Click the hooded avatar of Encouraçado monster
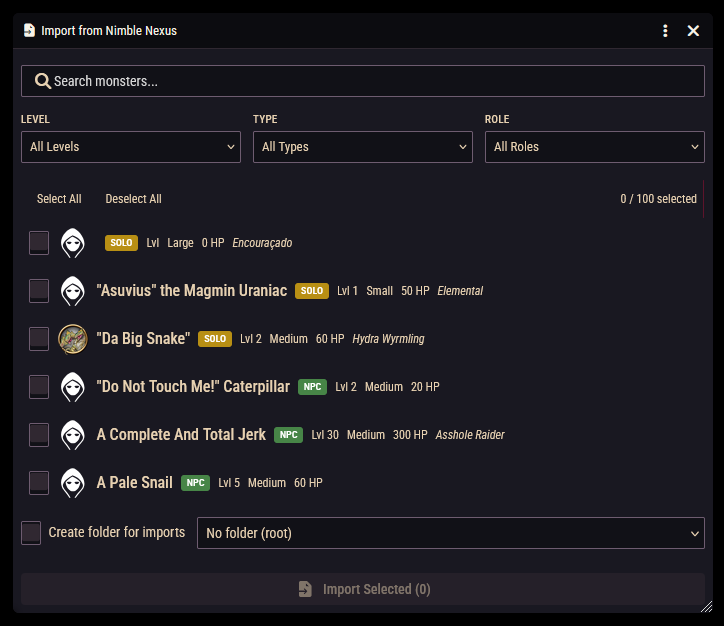Screen dimensions: 724x626 pyautogui.click(x=73, y=243)
